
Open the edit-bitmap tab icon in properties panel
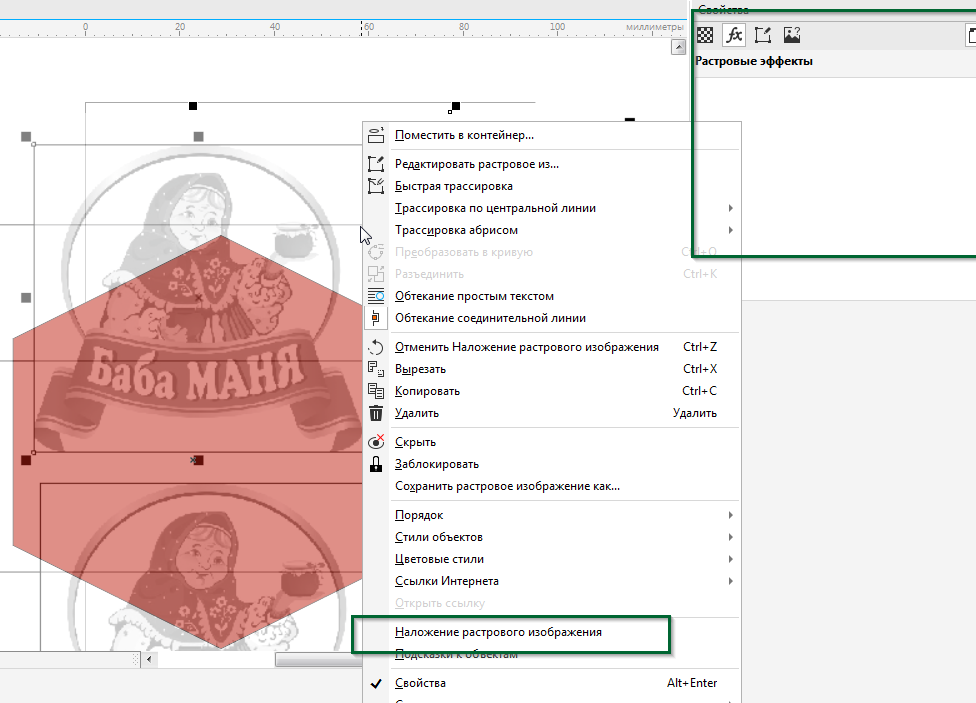[x=762, y=35]
